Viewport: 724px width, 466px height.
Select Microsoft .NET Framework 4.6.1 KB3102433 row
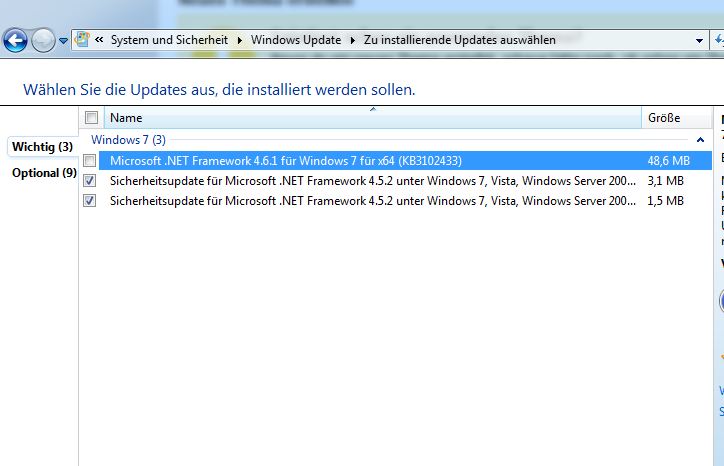pyautogui.click(x=405, y=161)
